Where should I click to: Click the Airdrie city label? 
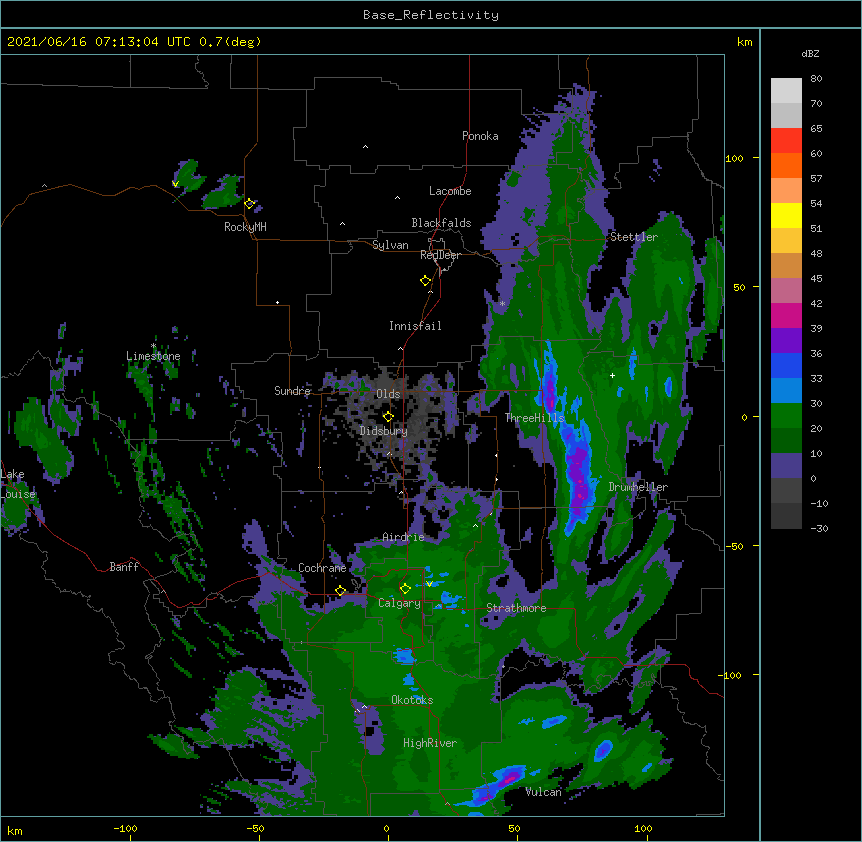point(404,537)
